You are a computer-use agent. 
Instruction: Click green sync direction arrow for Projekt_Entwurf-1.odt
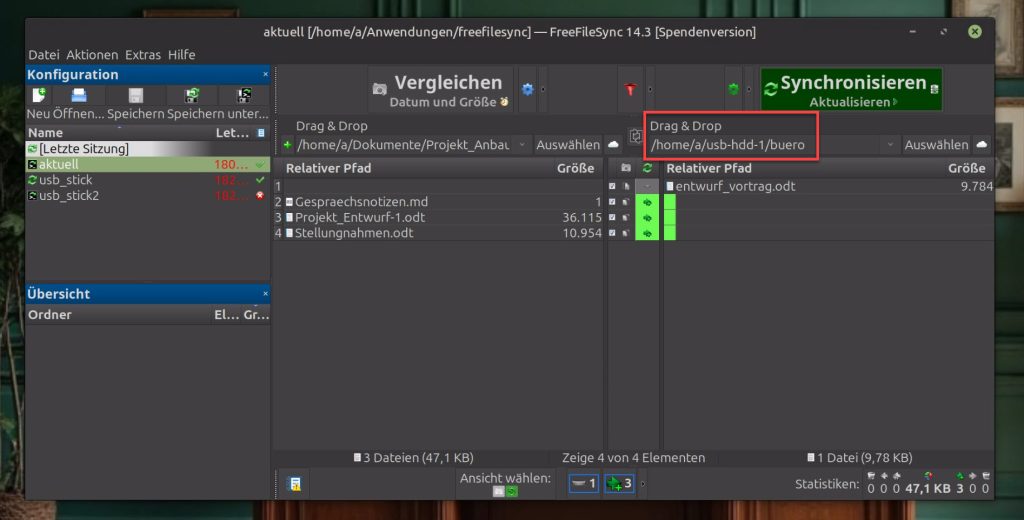647,218
